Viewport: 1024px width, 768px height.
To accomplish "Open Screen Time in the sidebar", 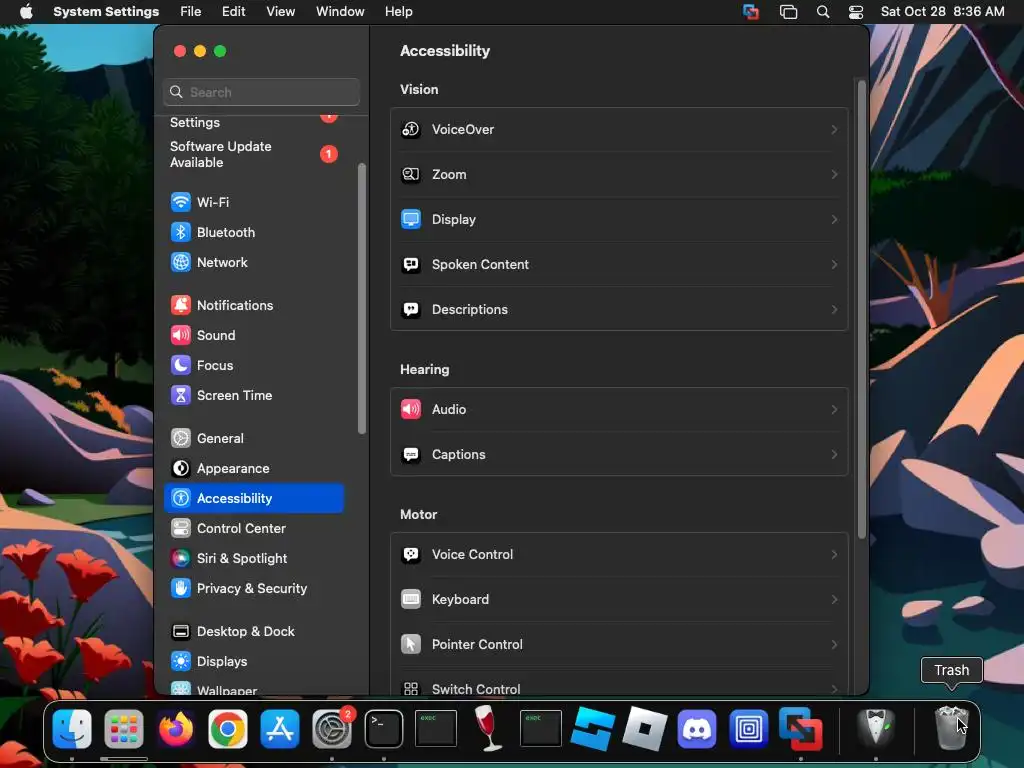I will coord(254,396).
